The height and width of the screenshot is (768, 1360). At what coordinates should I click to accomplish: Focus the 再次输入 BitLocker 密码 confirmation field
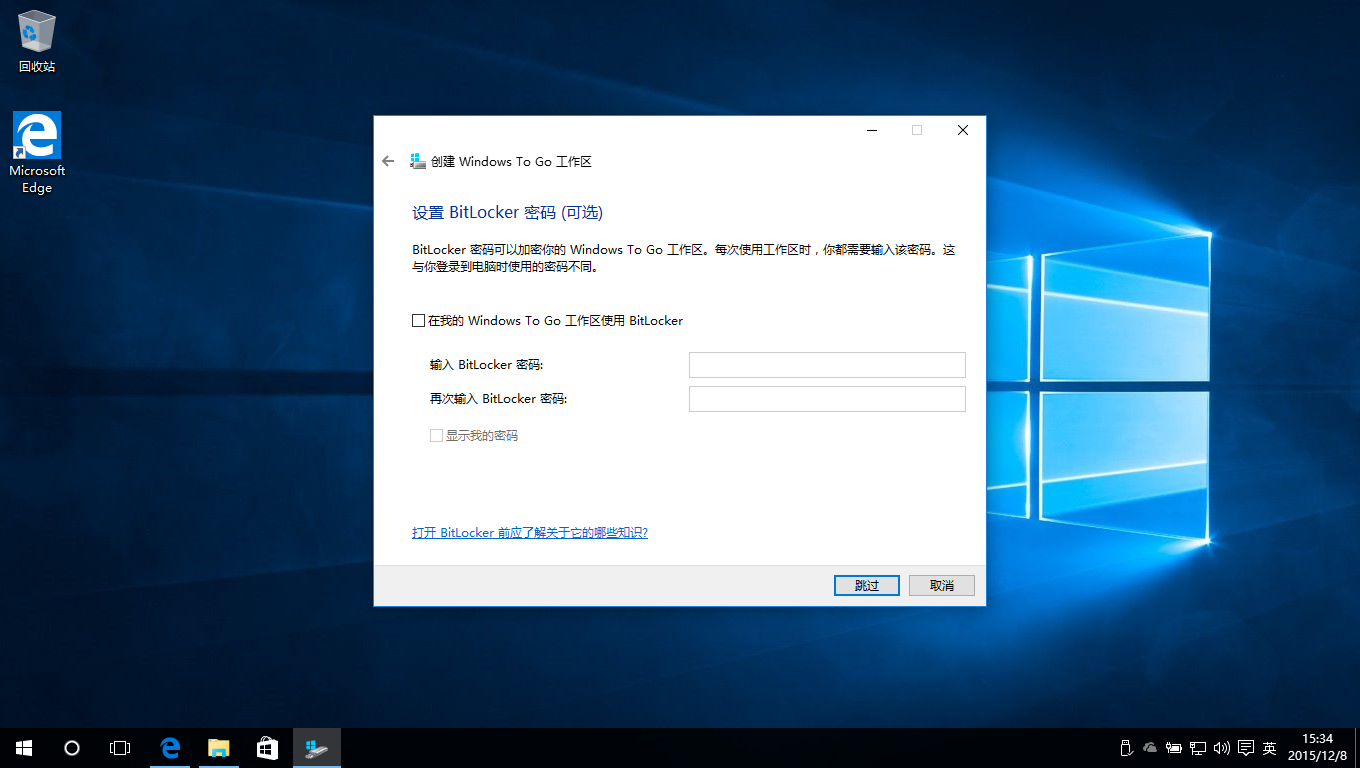pyautogui.click(x=827, y=399)
